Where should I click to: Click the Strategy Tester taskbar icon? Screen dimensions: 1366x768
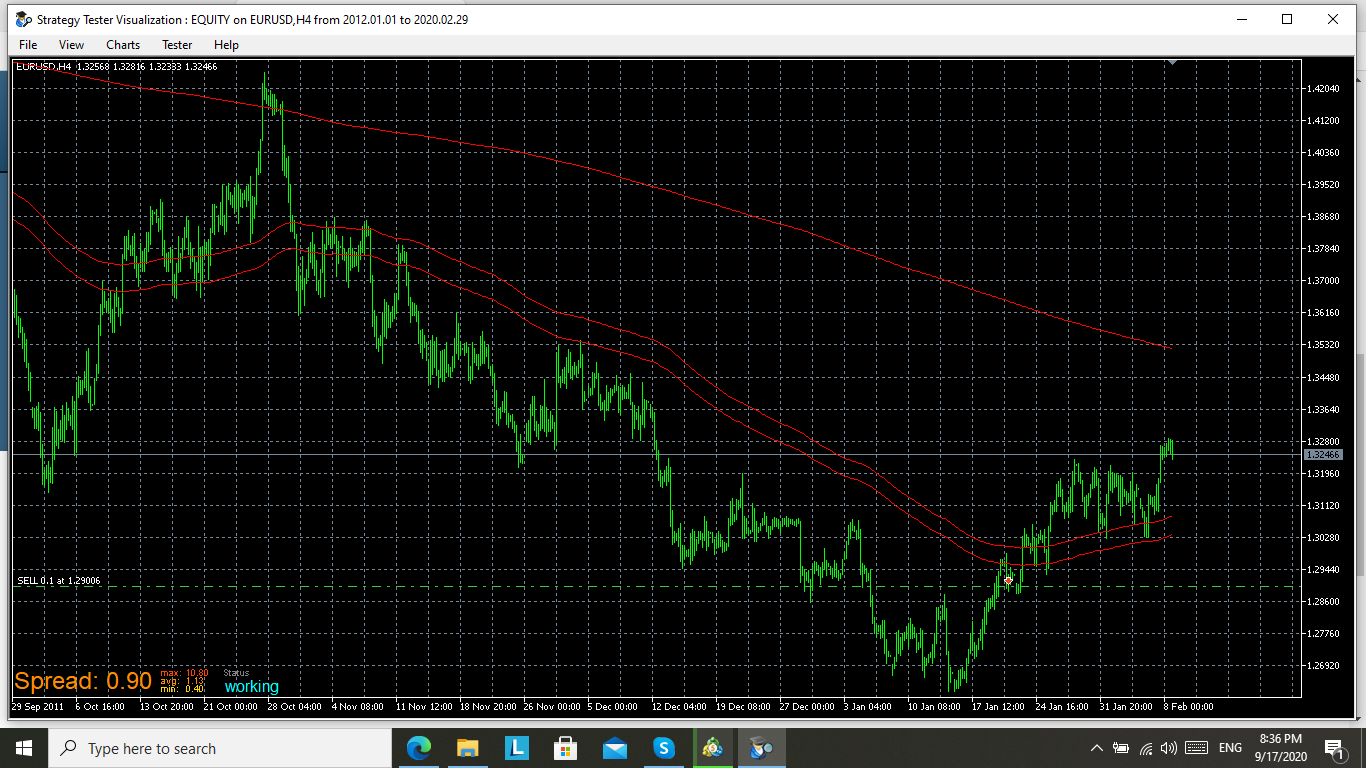(x=762, y=748)
